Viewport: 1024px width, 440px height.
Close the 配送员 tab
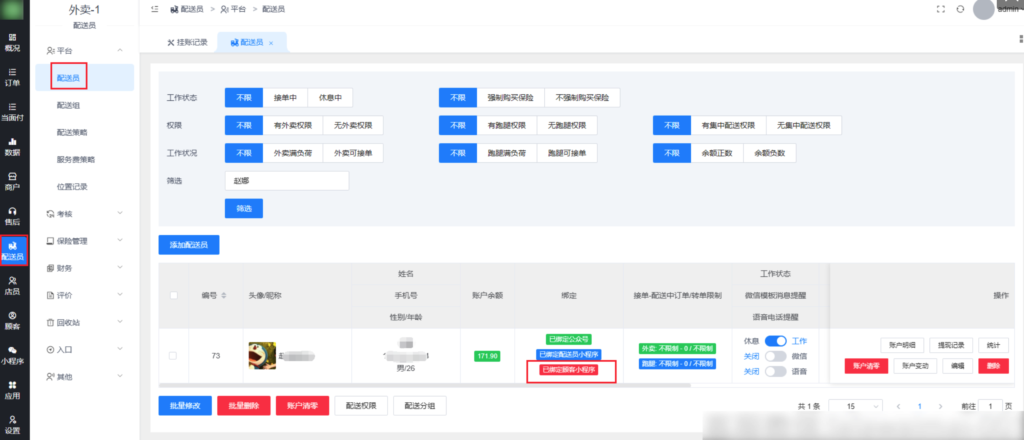tap(271, 43)
